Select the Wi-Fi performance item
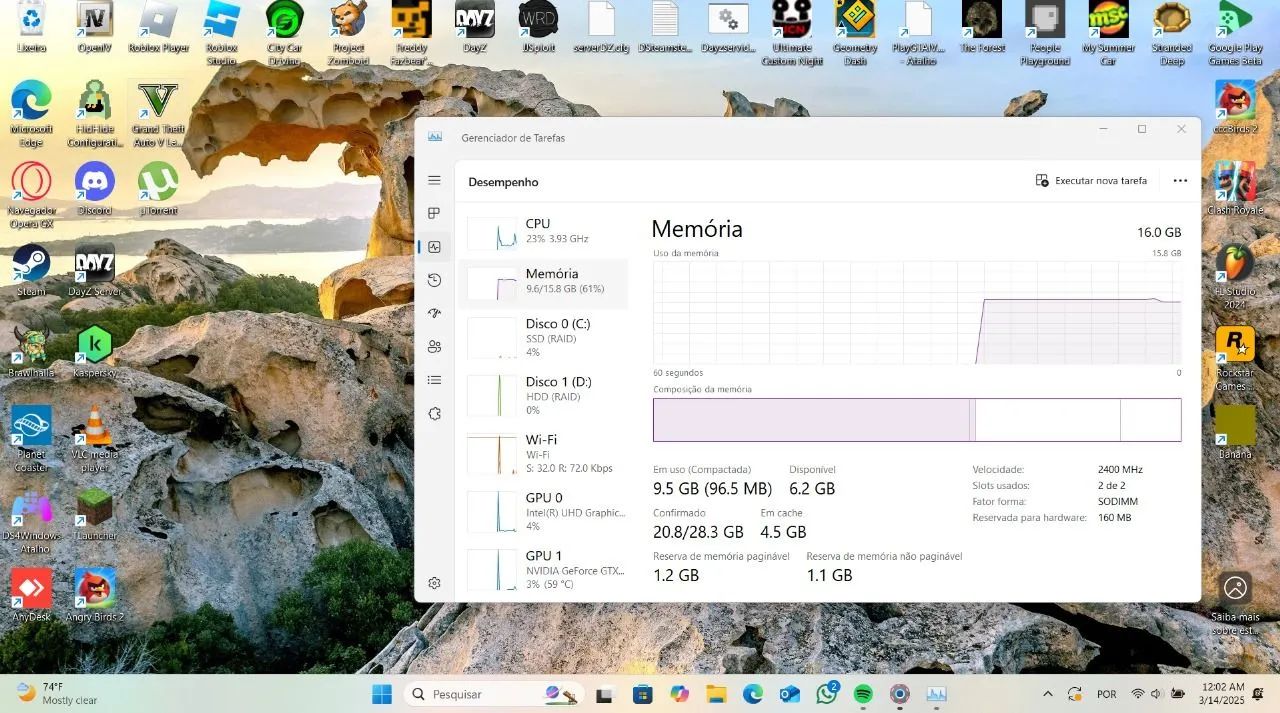Image resolution: width=1280 pixels, height=713 pixels. pyautogui.click(x=543, y=453)
